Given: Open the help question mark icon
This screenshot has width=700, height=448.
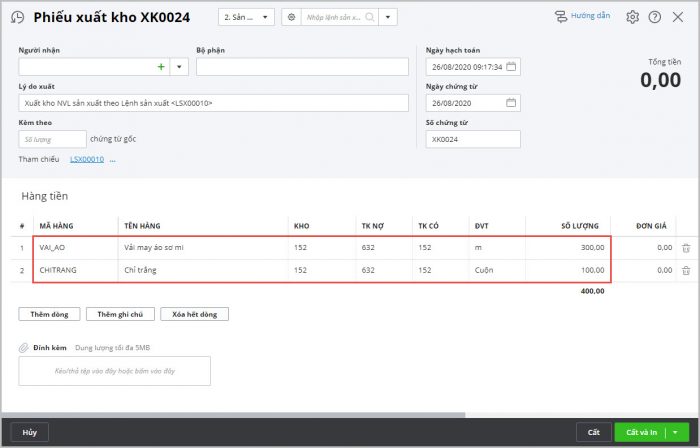Looking at the screenshot, I should [655, 17].
